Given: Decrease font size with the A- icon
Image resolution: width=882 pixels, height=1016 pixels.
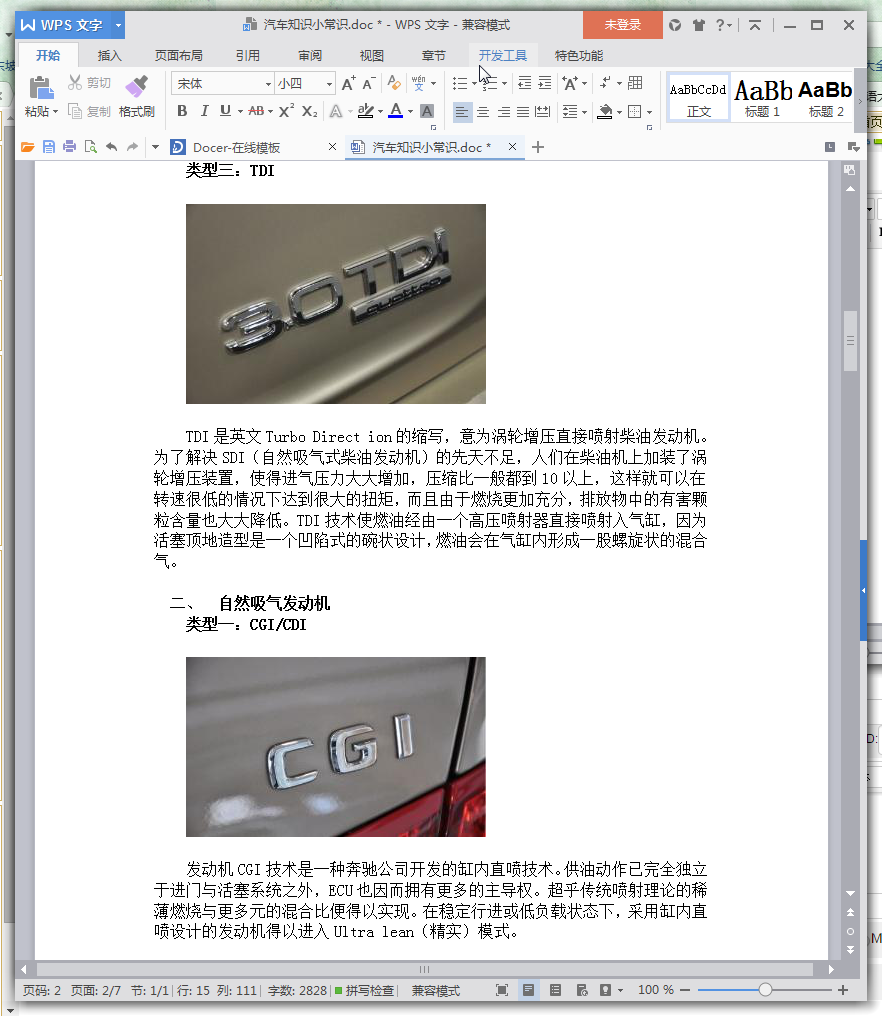Looking at the screenshot, I should (369, 84).
